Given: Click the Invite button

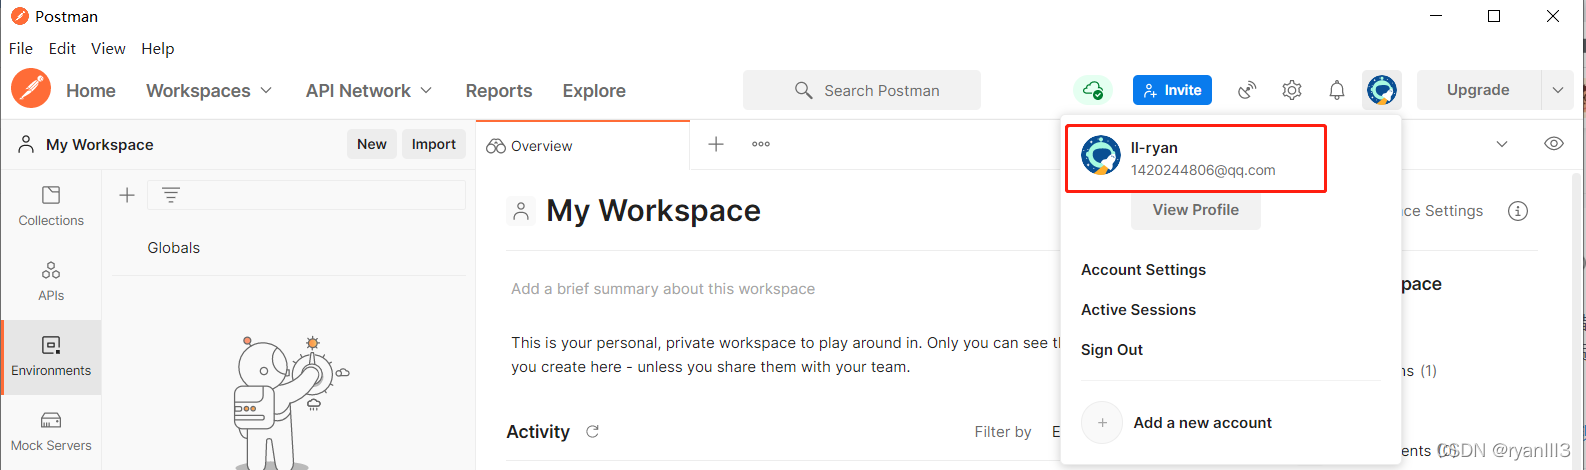Looking at the screenshot, I should point(1172,90).
